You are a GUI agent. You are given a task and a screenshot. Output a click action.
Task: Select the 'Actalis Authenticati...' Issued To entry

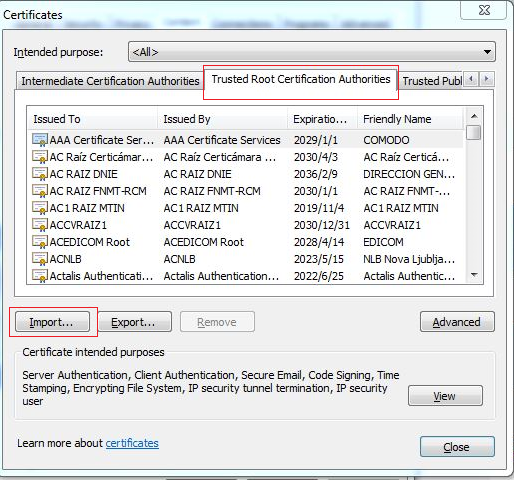pyautogui.click(x=101, y=276)
